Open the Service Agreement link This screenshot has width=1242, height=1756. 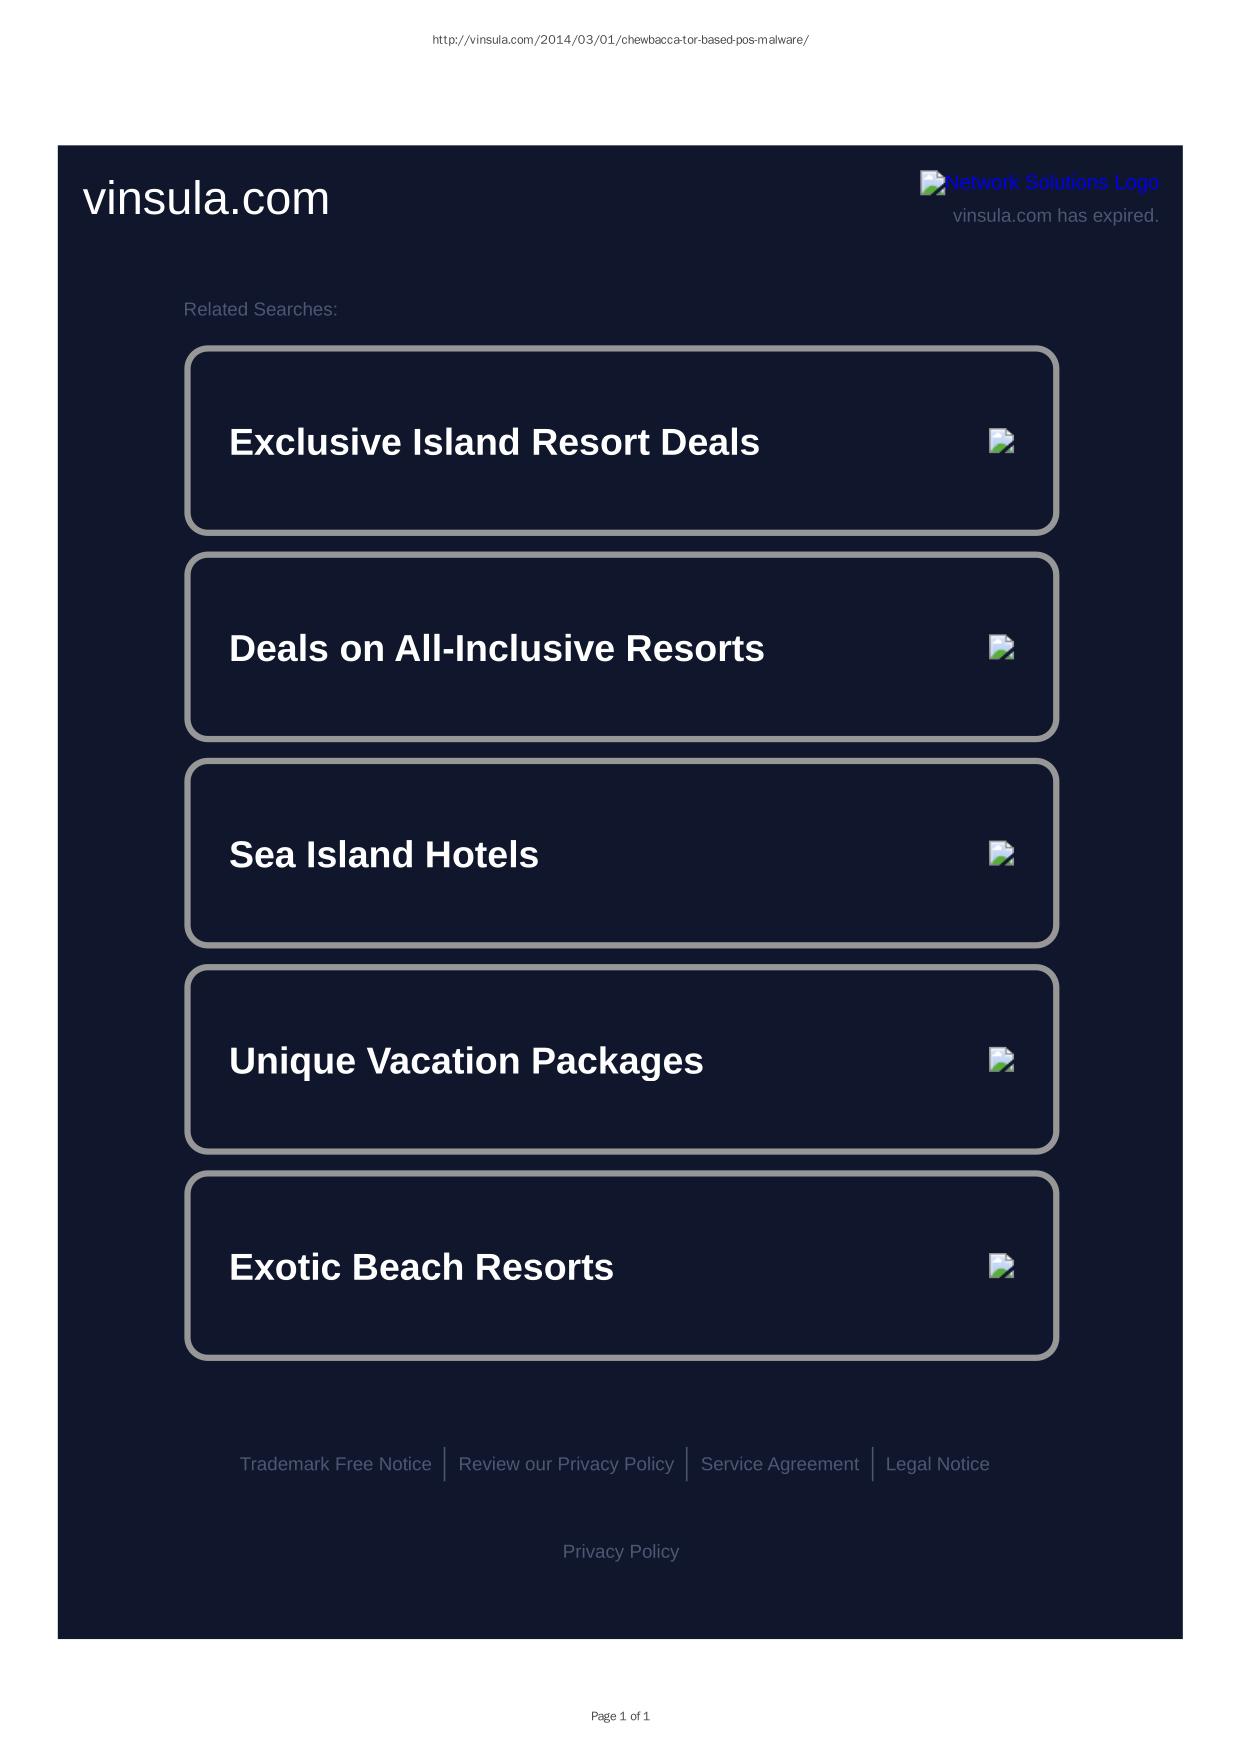click(779, 1464)
